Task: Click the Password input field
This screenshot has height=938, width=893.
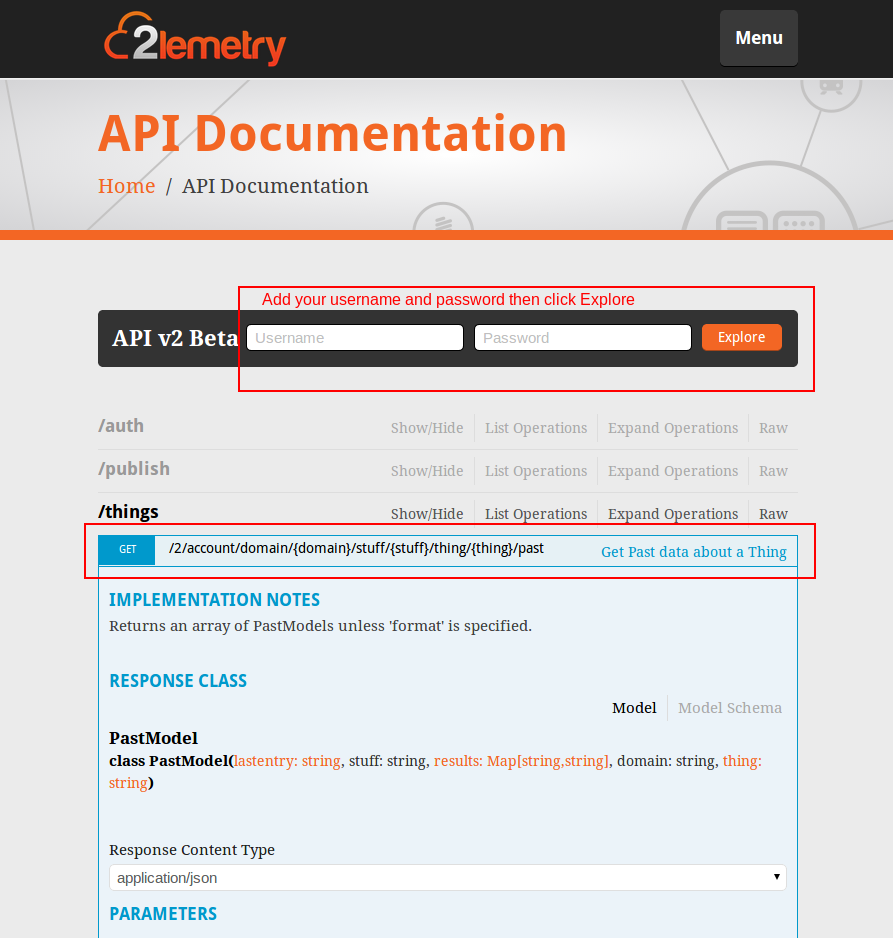Action: (x=582, y=338)
